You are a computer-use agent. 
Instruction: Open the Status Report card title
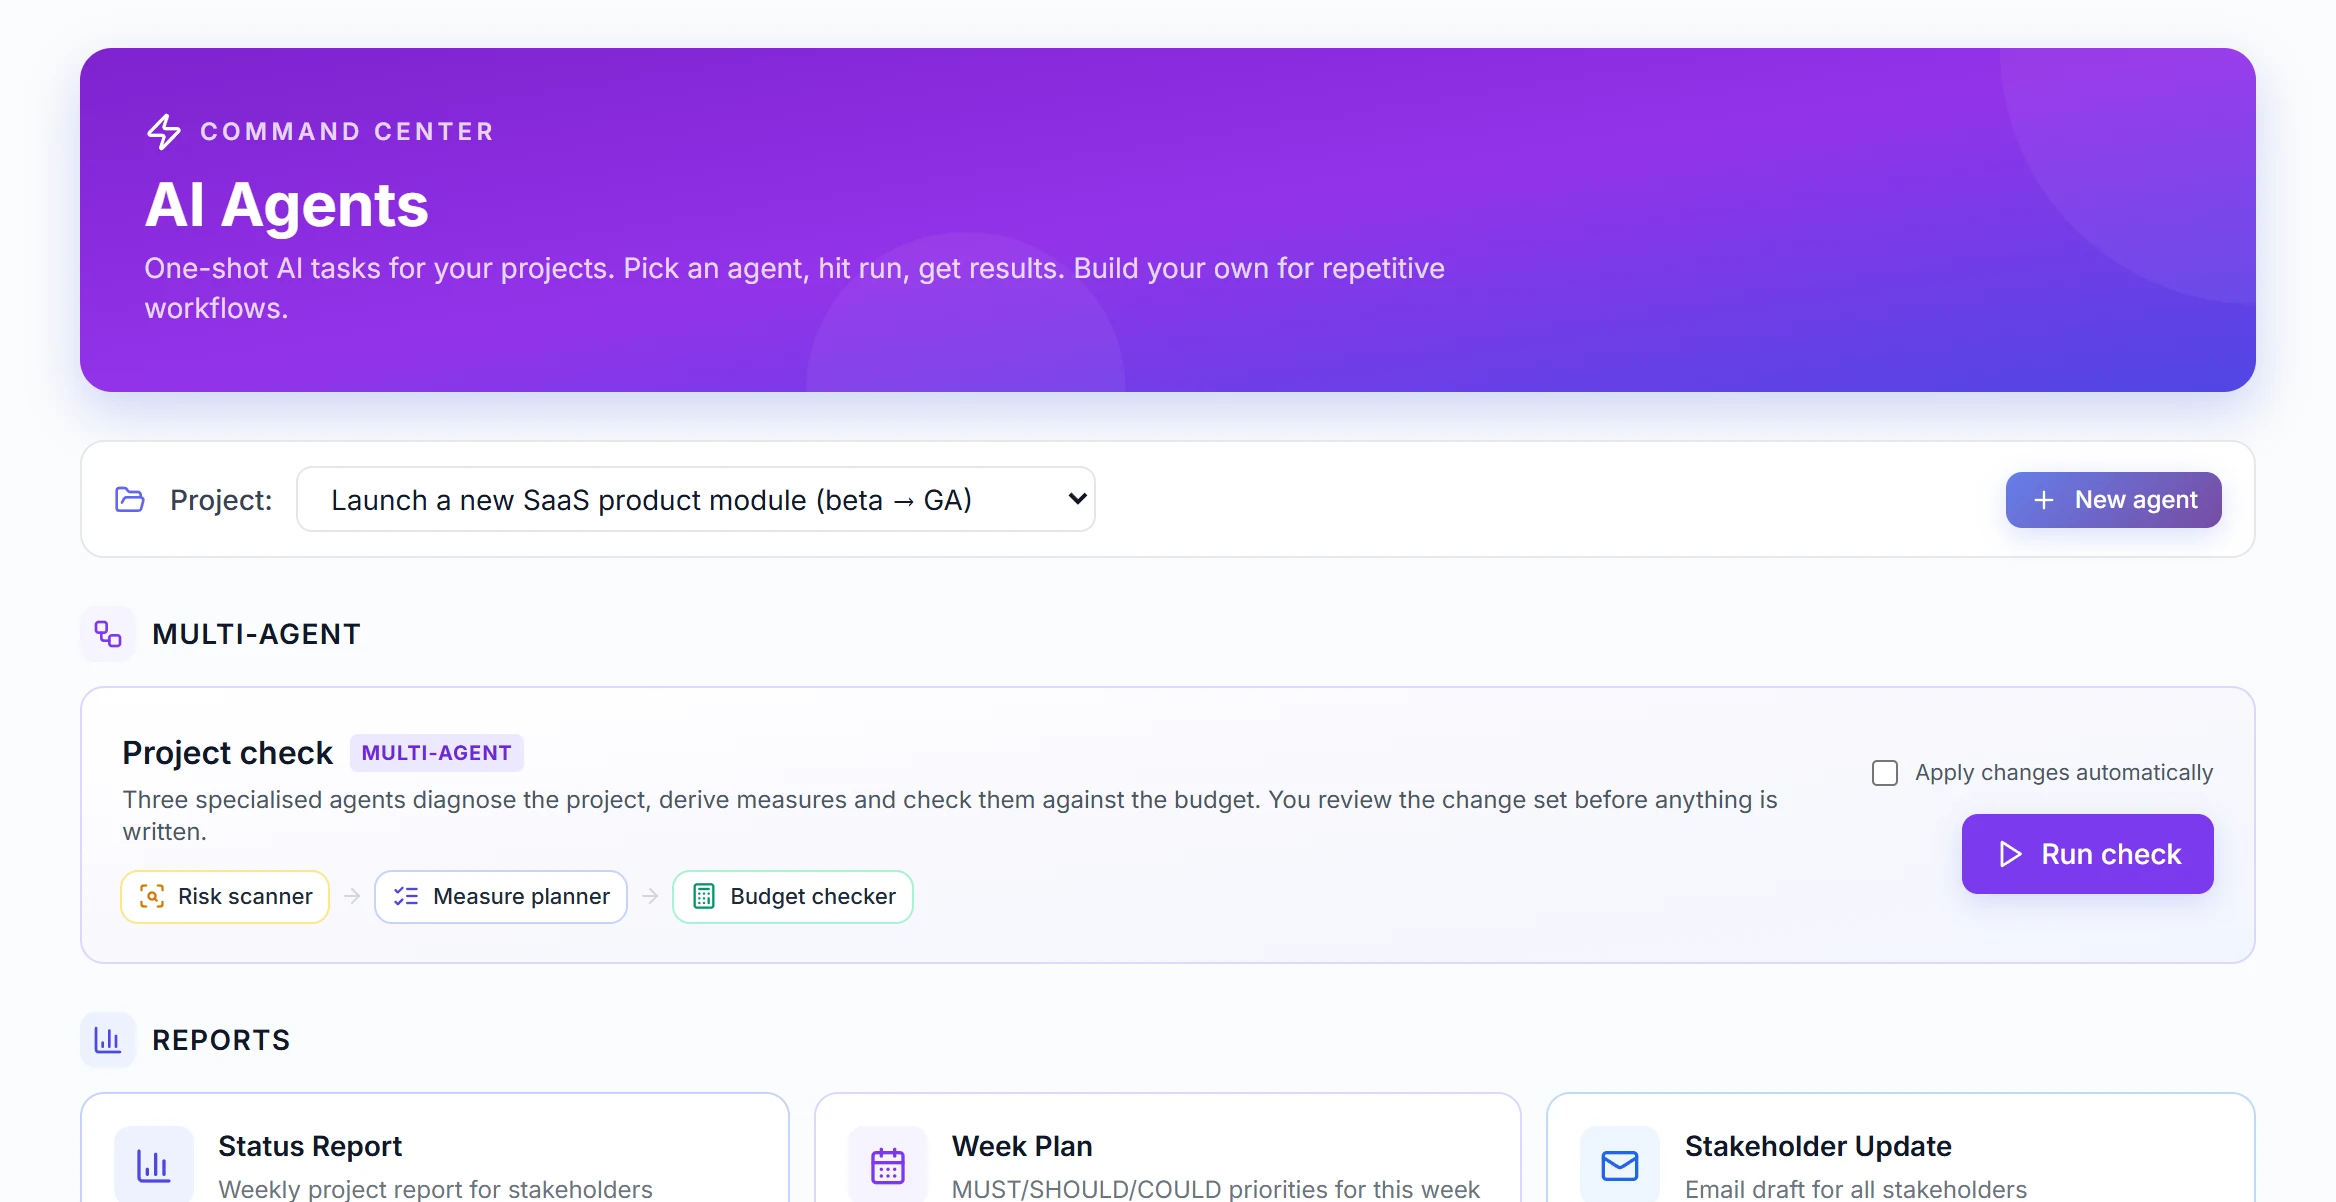click(x=310, y=1146)
